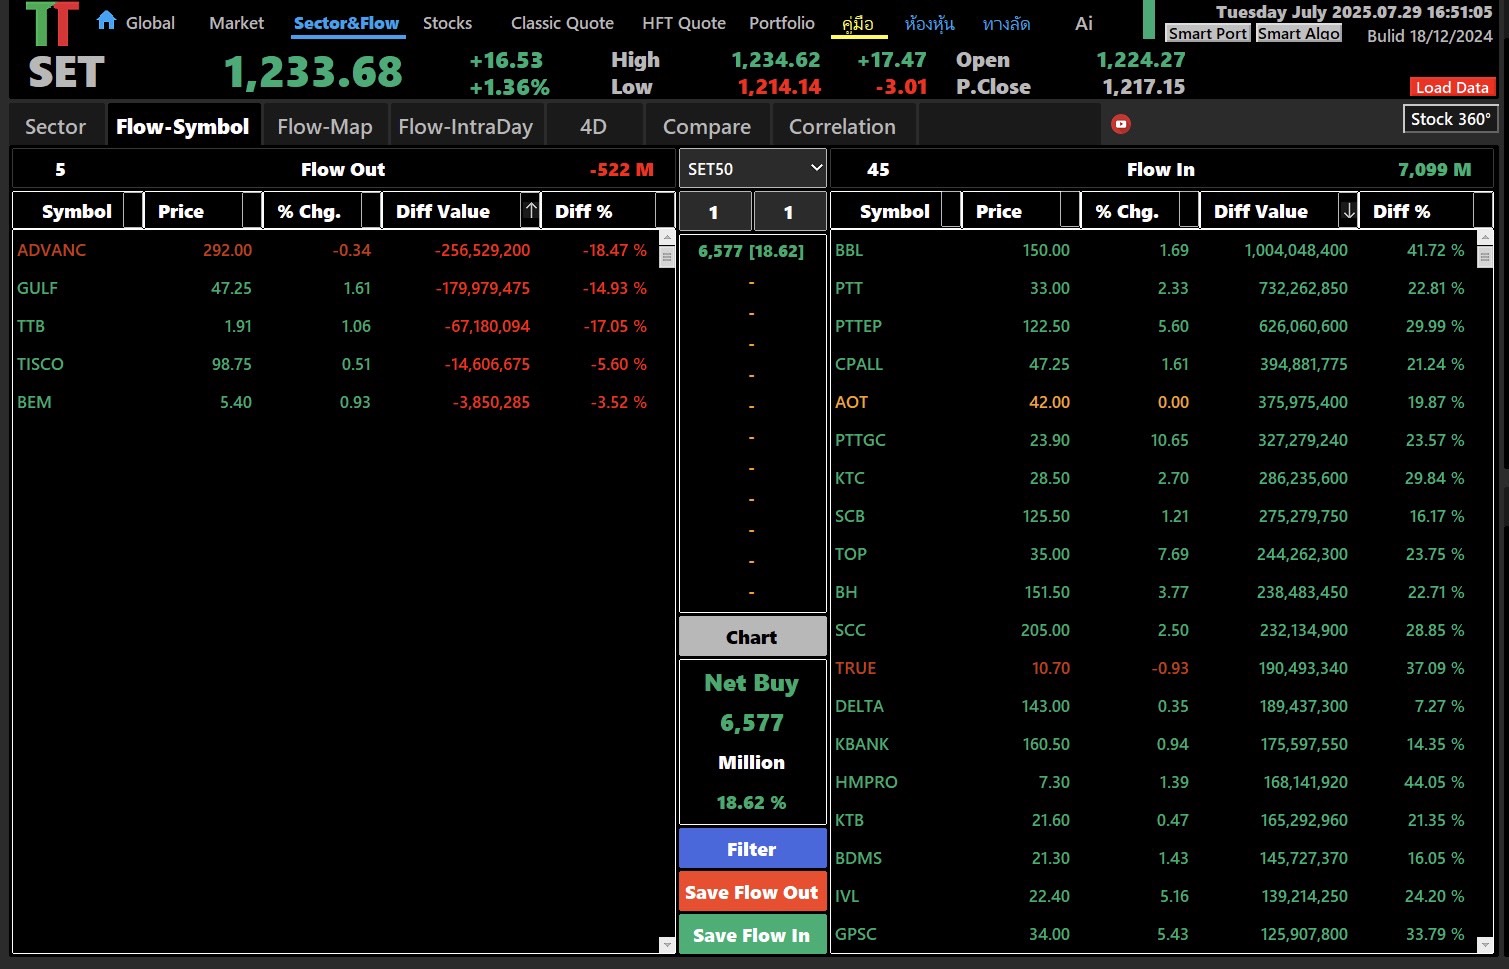Select the GULF row in Flow Out
The image size is (1509, 969).
pyautogui.click(x=338, y=288)
